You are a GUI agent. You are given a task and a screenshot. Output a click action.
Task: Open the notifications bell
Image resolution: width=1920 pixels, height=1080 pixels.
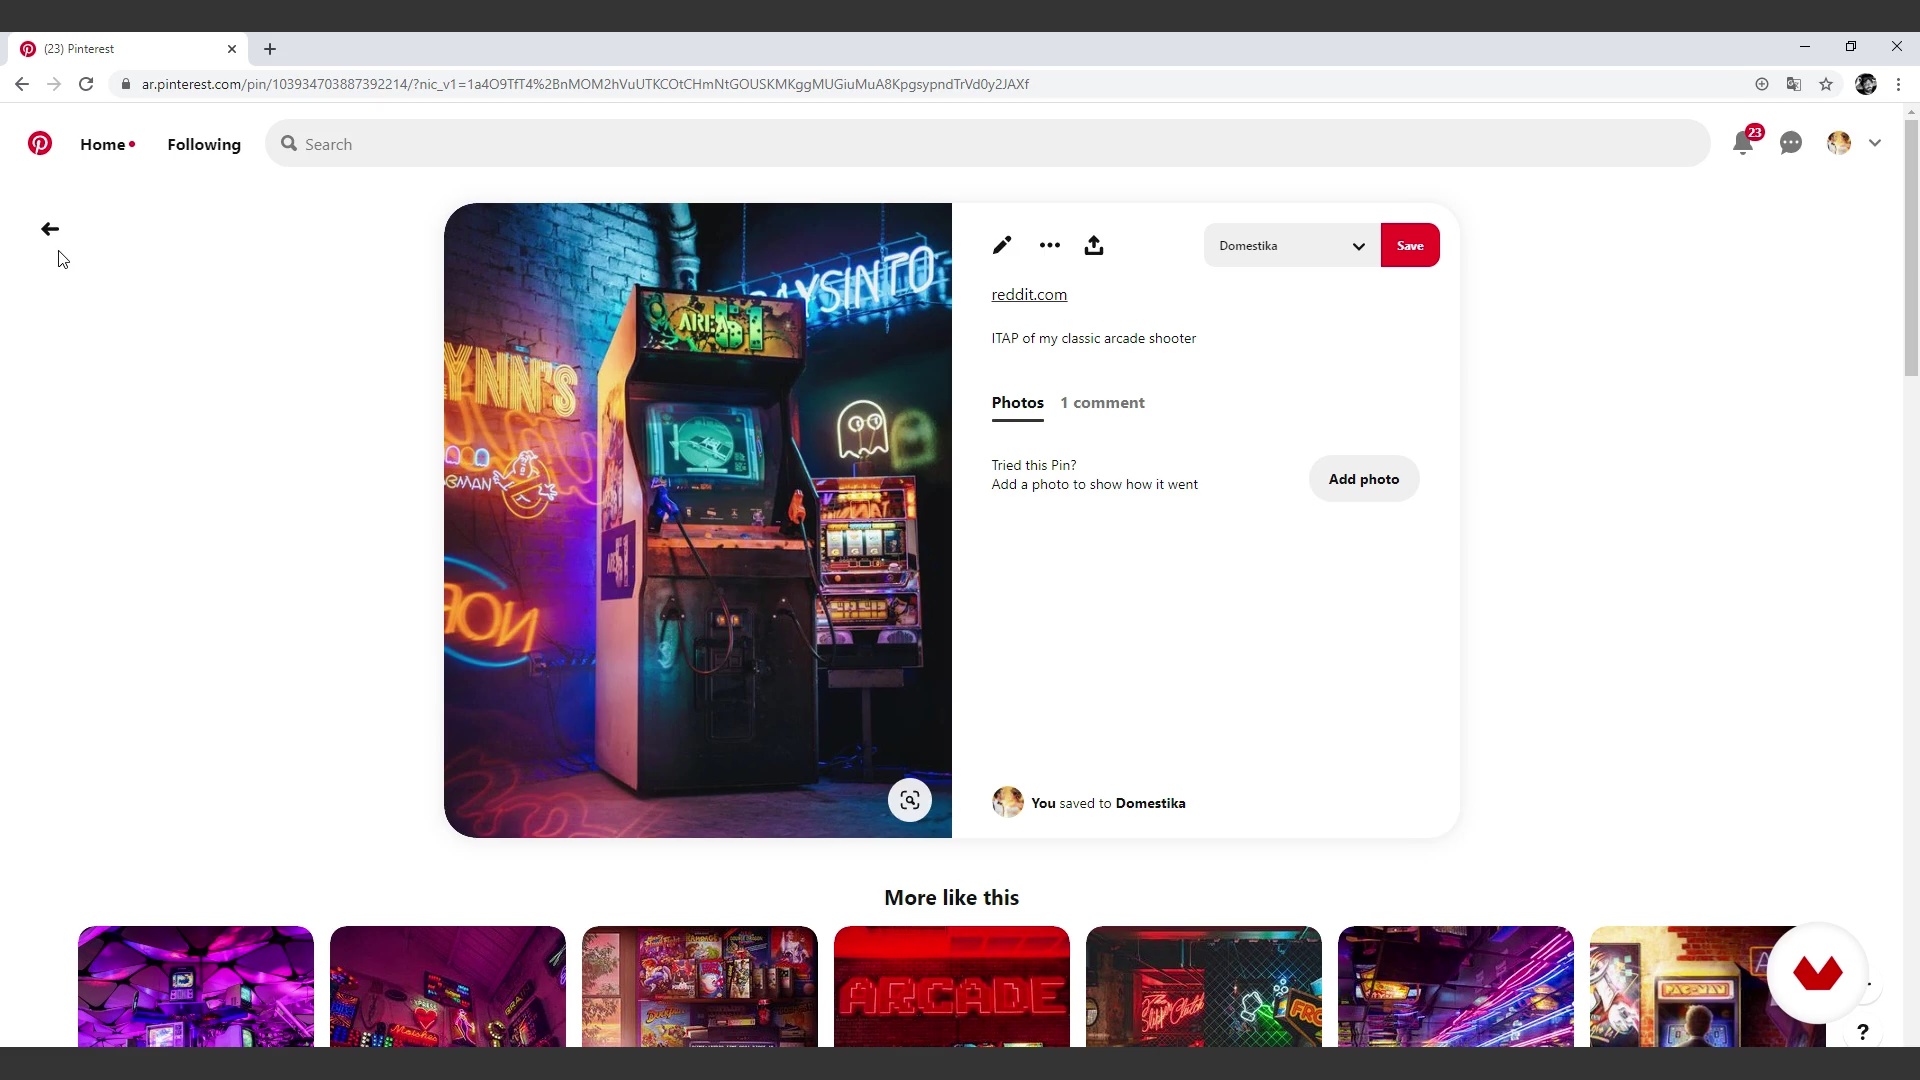[x=1743, y=143]
